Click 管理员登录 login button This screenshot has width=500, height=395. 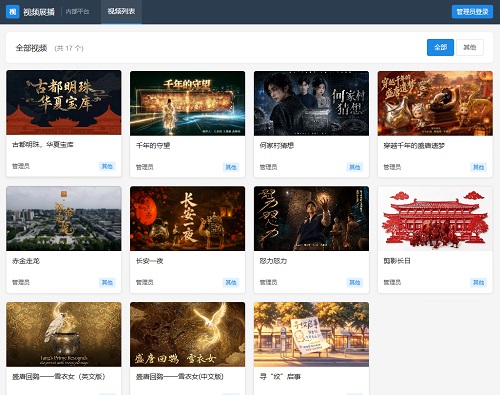click(472, 12)
